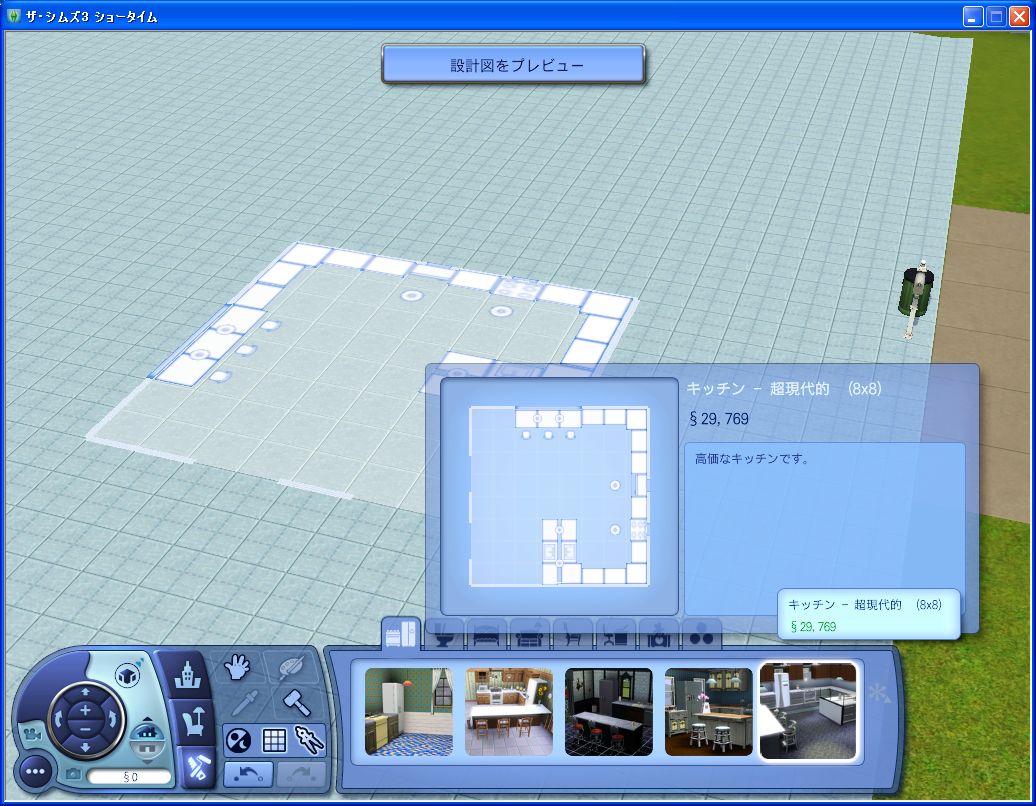Minimize the Sims 3 window

click(x=972, y=17)
